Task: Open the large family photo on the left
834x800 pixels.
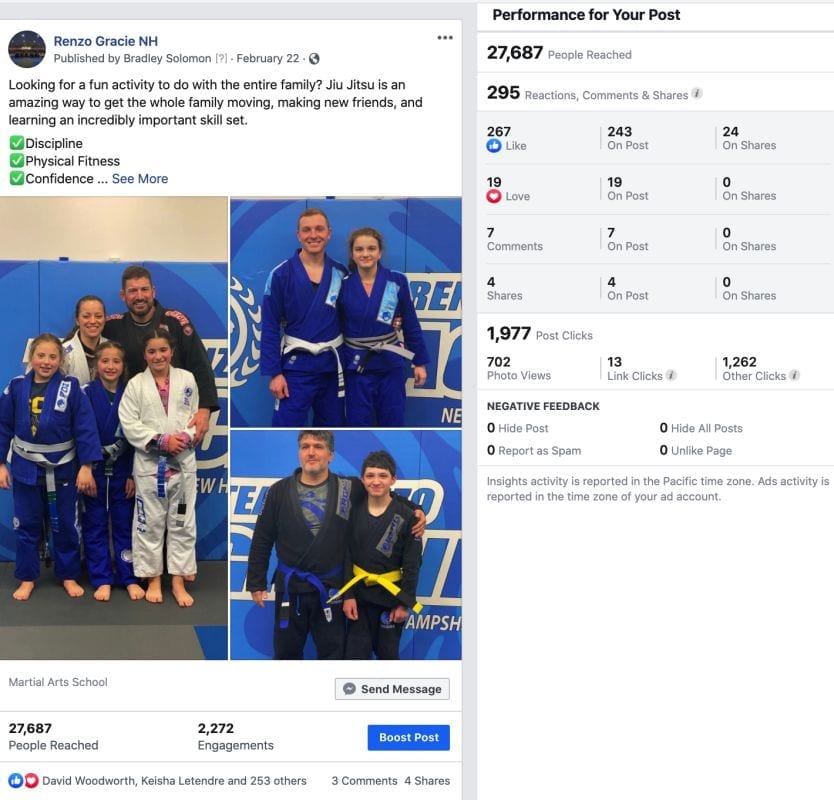Action: point(114,428)
